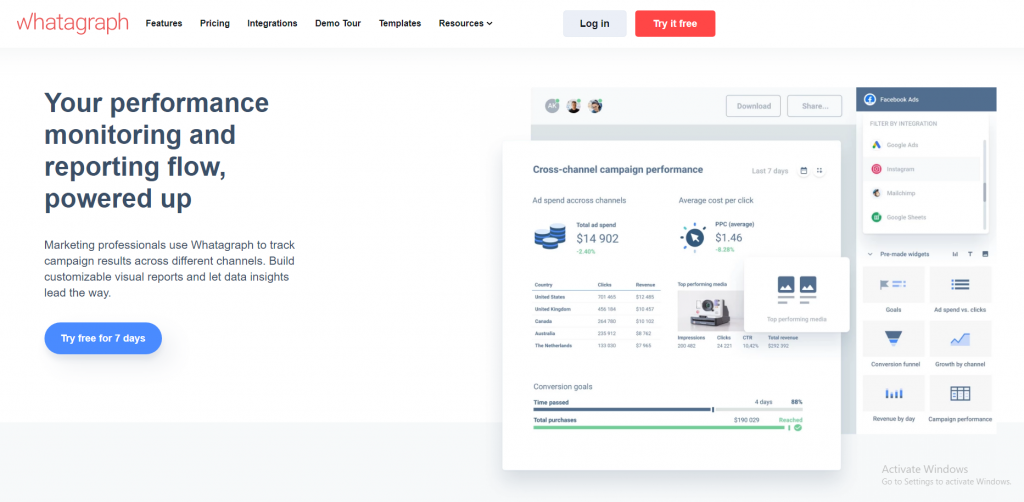Select Google Sheets in integration filter
Viewport: 1024px width, 502px height.
click(x=923, y=217)
